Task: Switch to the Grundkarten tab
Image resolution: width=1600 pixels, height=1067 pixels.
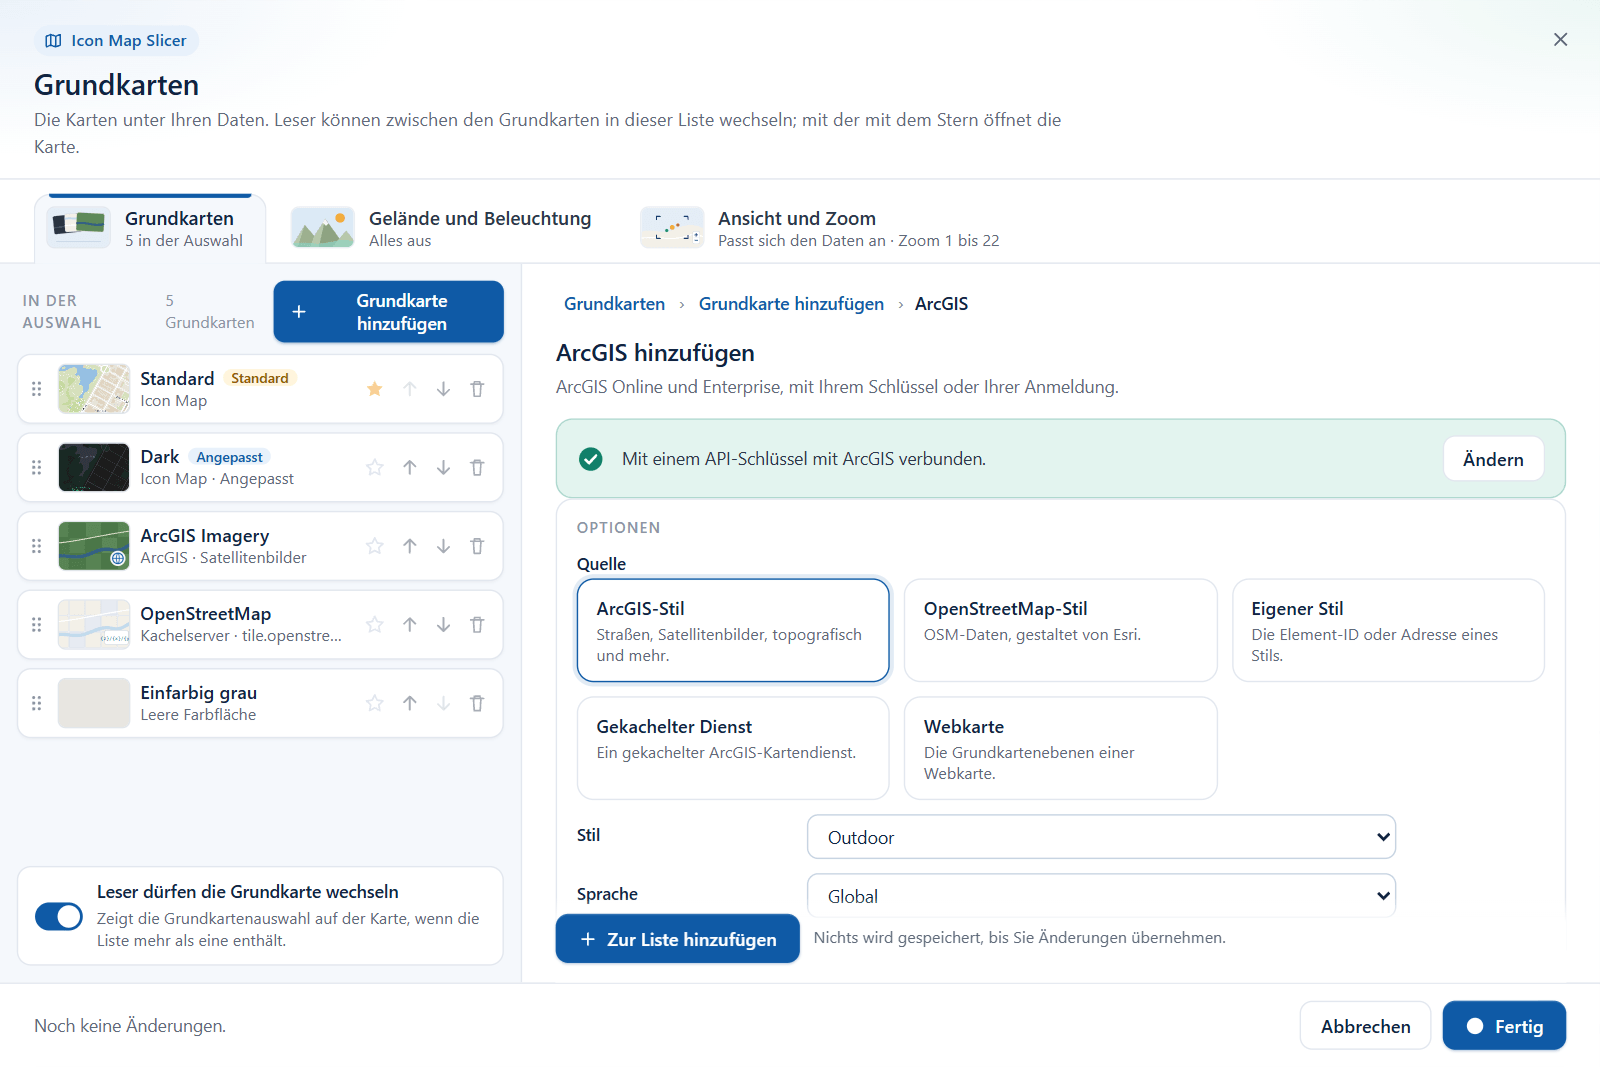Action: [x=150, y=228]
